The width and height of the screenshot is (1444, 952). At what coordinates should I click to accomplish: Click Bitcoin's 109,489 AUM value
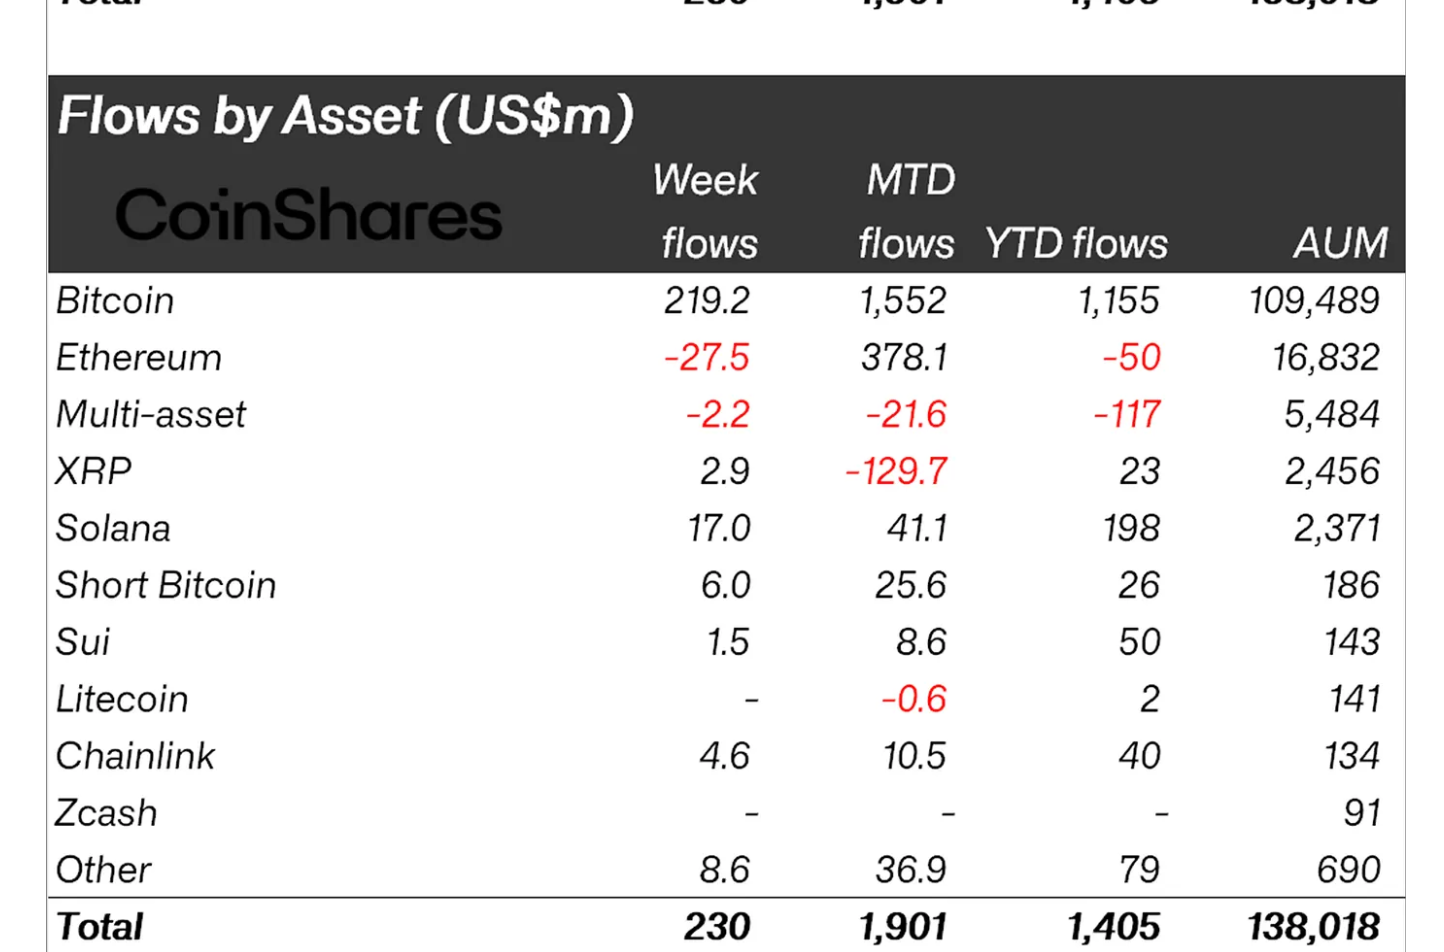pos(1314,301)
